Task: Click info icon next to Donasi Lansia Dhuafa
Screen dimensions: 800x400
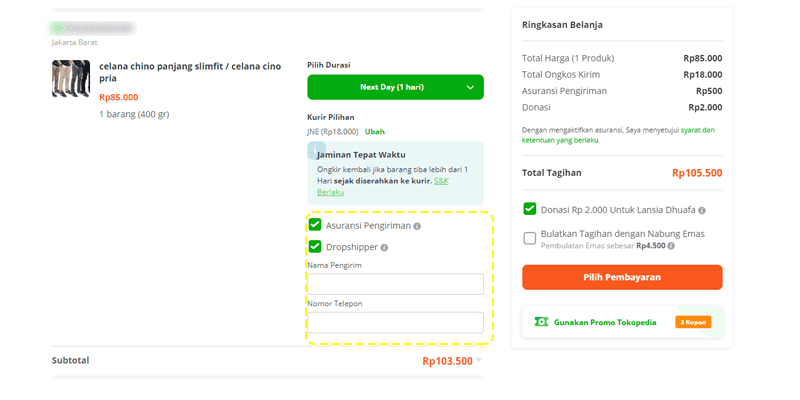Action: pyautogui.click(x=702, y=210)
